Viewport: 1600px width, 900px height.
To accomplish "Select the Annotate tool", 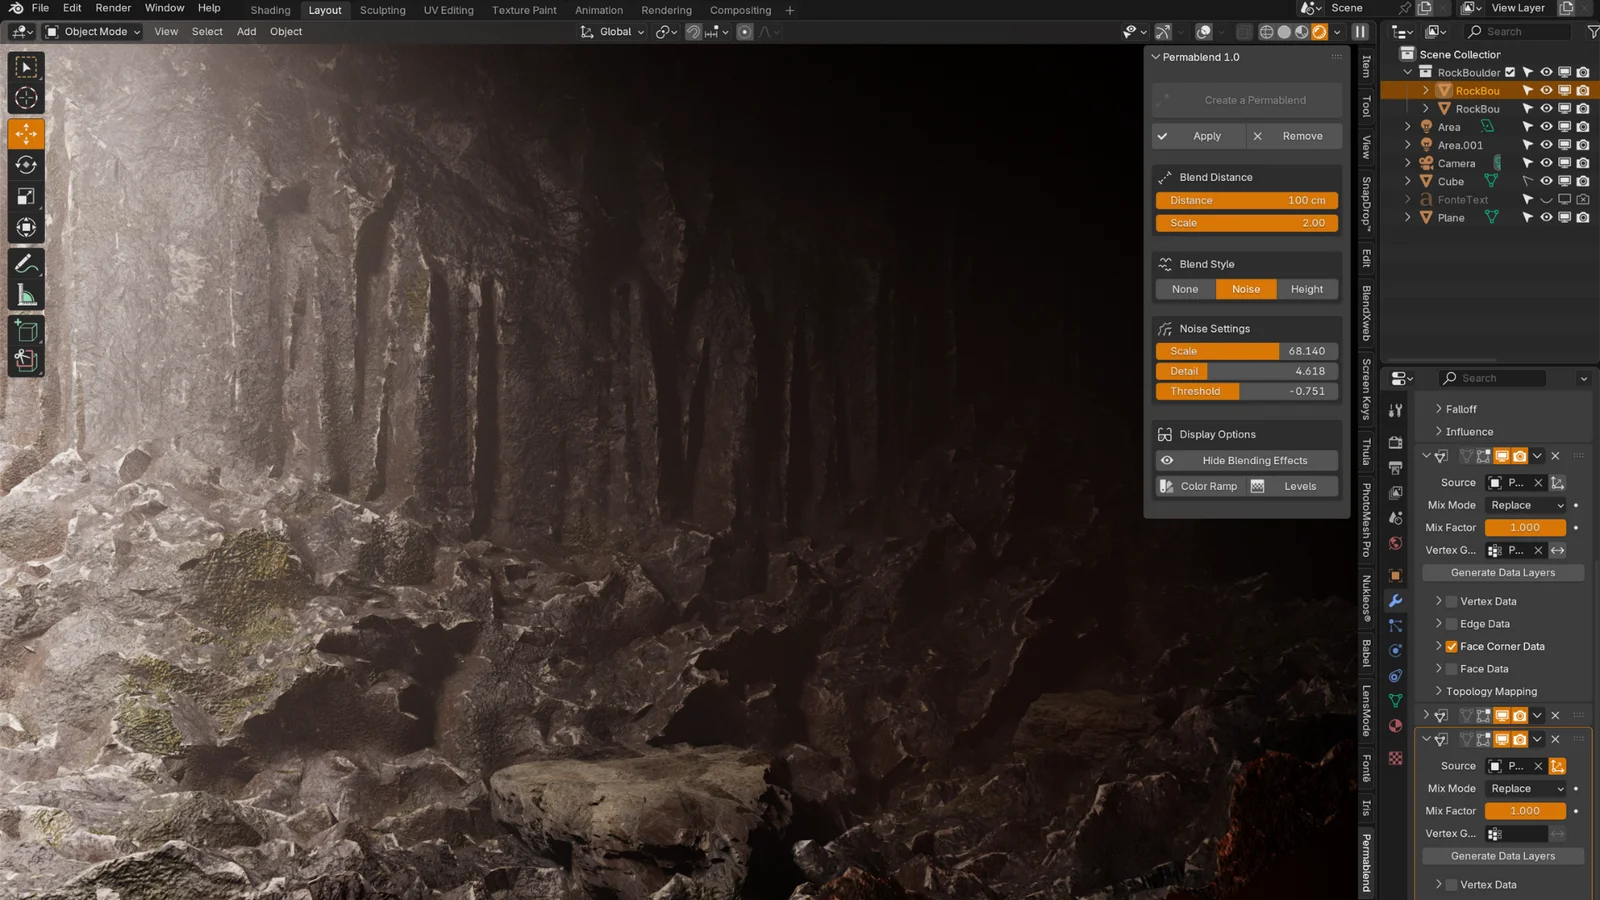I will pos(26,263).
